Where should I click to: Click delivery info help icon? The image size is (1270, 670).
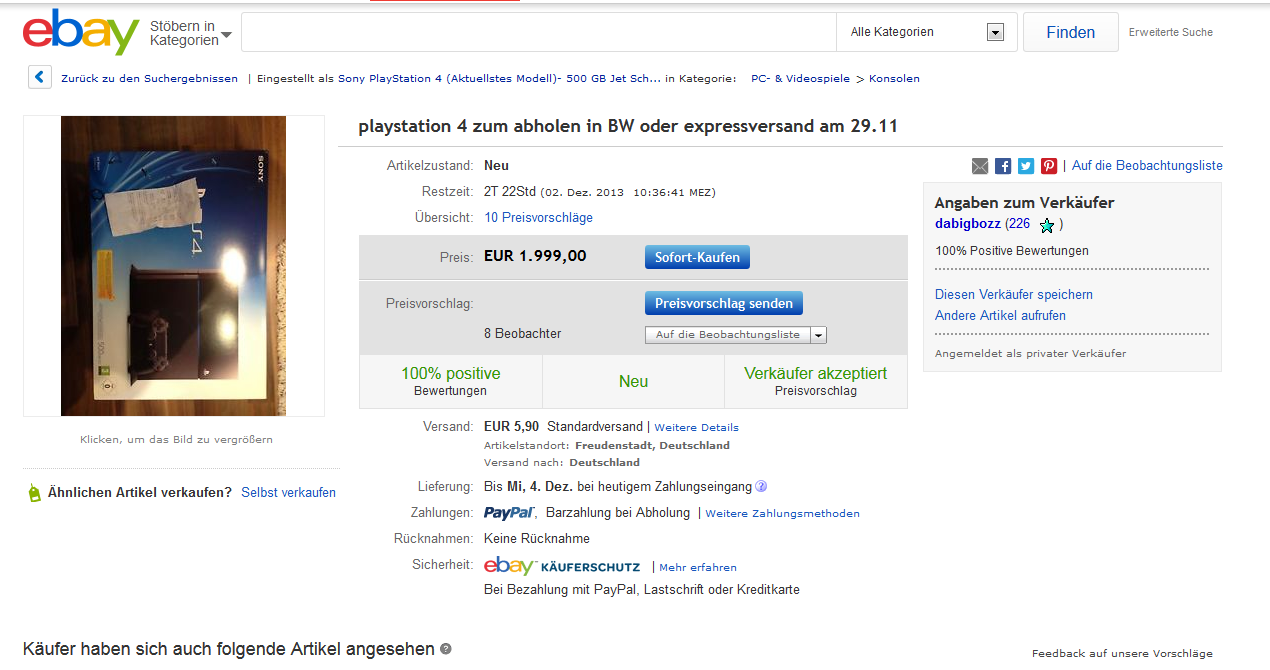pos(761,487)
